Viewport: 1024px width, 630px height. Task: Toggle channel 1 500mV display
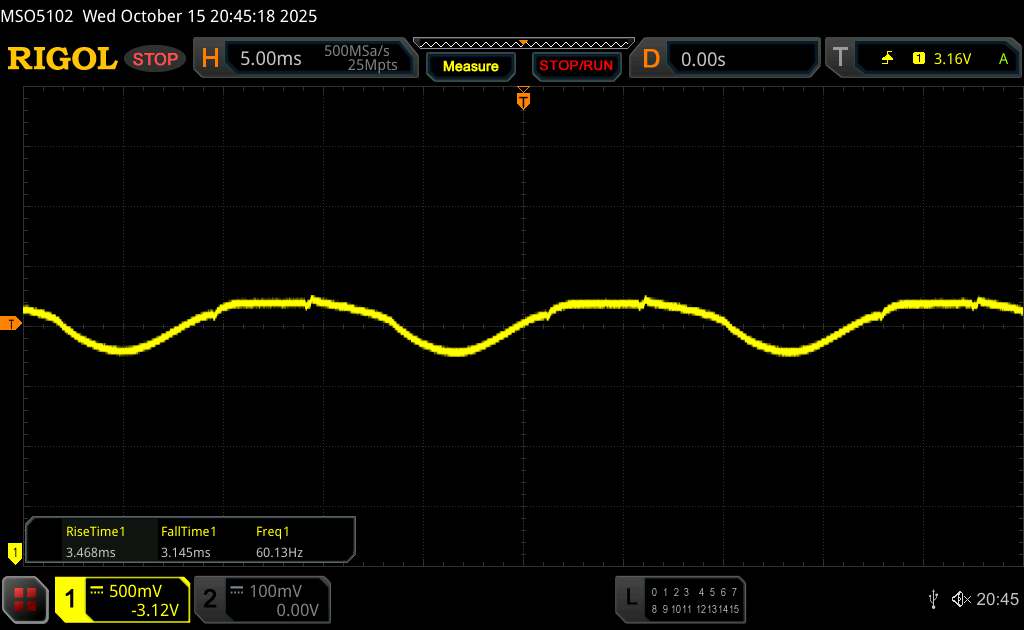[122, 599]
